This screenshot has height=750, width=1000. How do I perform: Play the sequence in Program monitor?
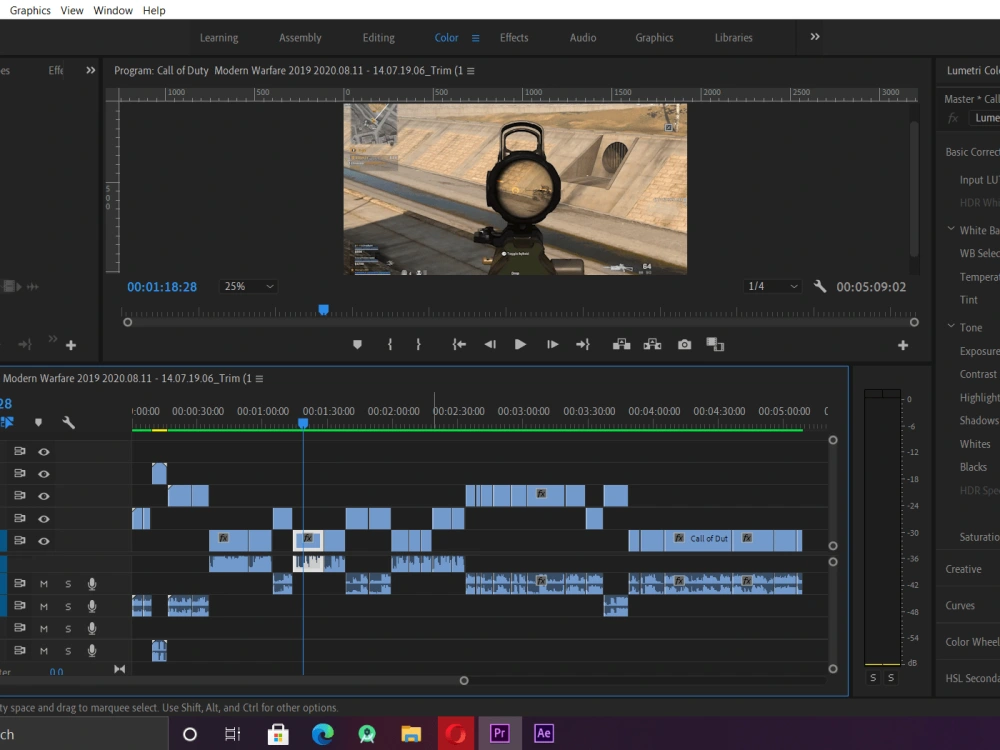[520, 345]
